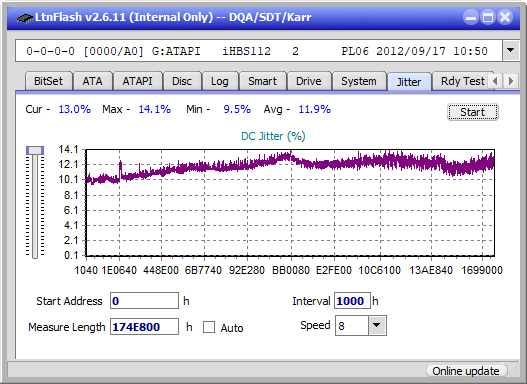The height and width of the screenshot is (384, 527).
Task: Click the y-axis label 6.1
Action: [x=71, y=210]
